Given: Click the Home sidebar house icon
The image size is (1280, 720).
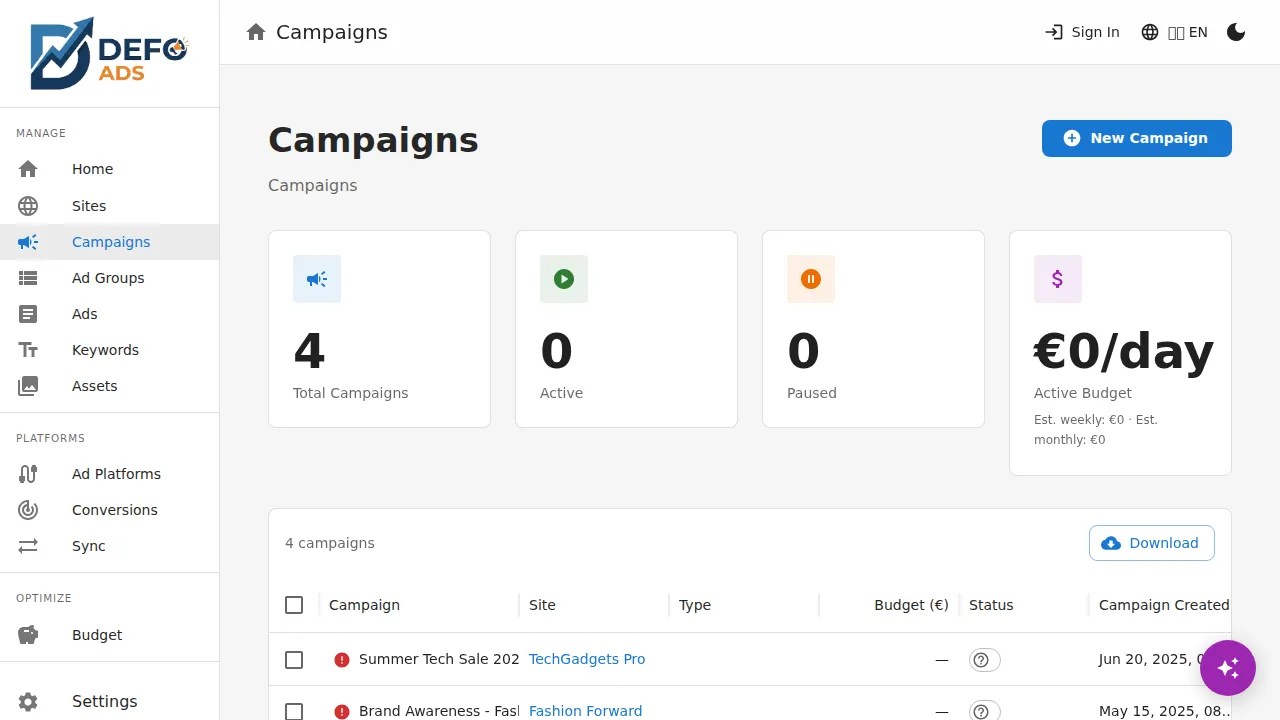Looking at the screenshot, I should click(x=28, y=169).
